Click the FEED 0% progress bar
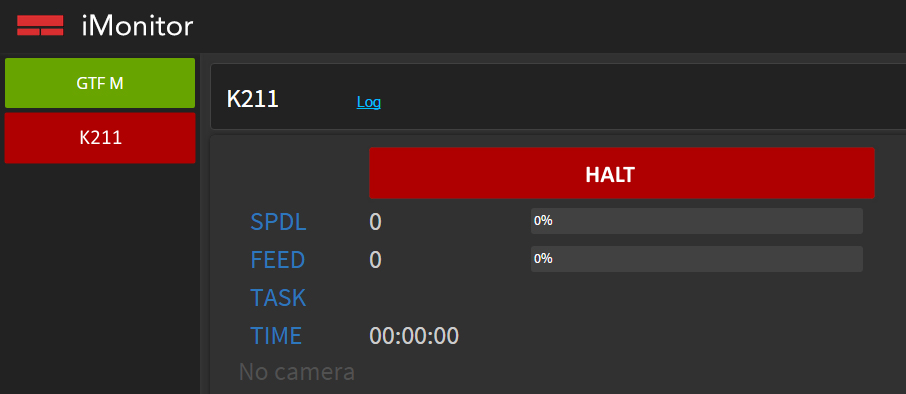The height and width of the screenshot is (394, 906). (697, 259)
